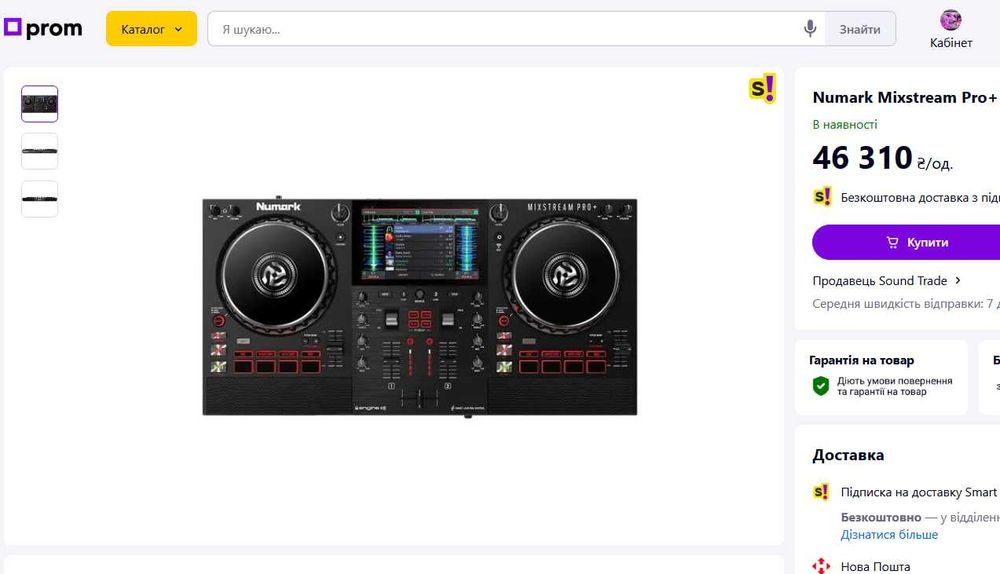
Task: Click green shield guarantee icon
Action: [821, 386]
